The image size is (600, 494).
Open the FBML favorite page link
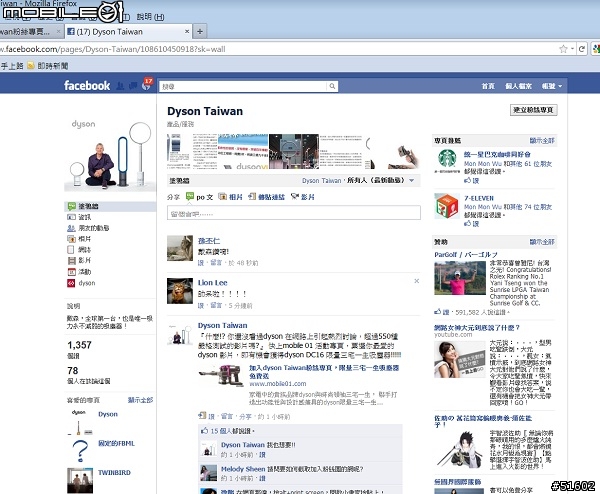(116, 443)
